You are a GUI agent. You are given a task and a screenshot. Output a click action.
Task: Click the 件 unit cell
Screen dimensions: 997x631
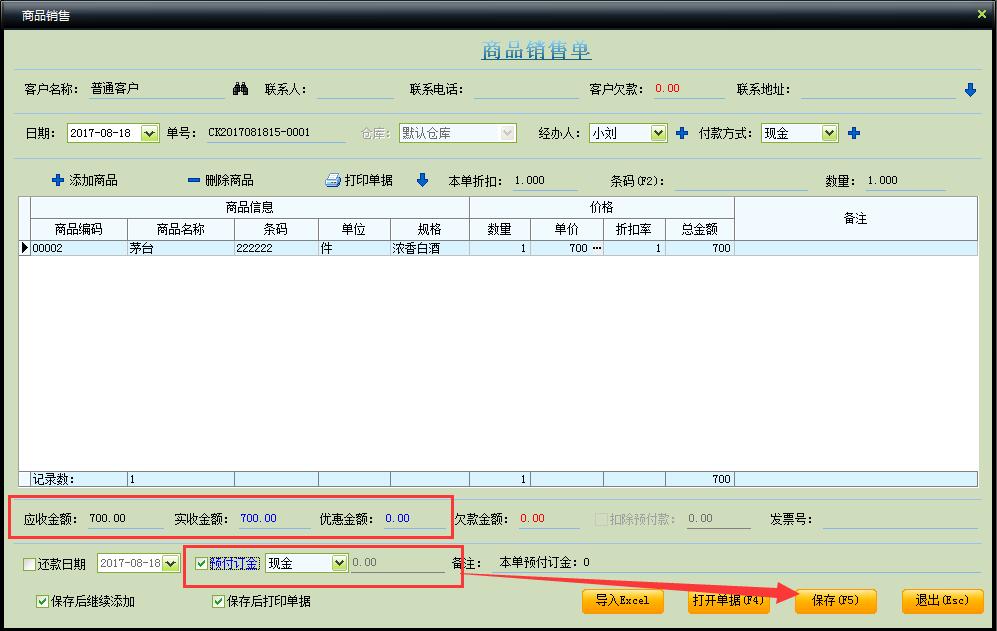point(354,248)
